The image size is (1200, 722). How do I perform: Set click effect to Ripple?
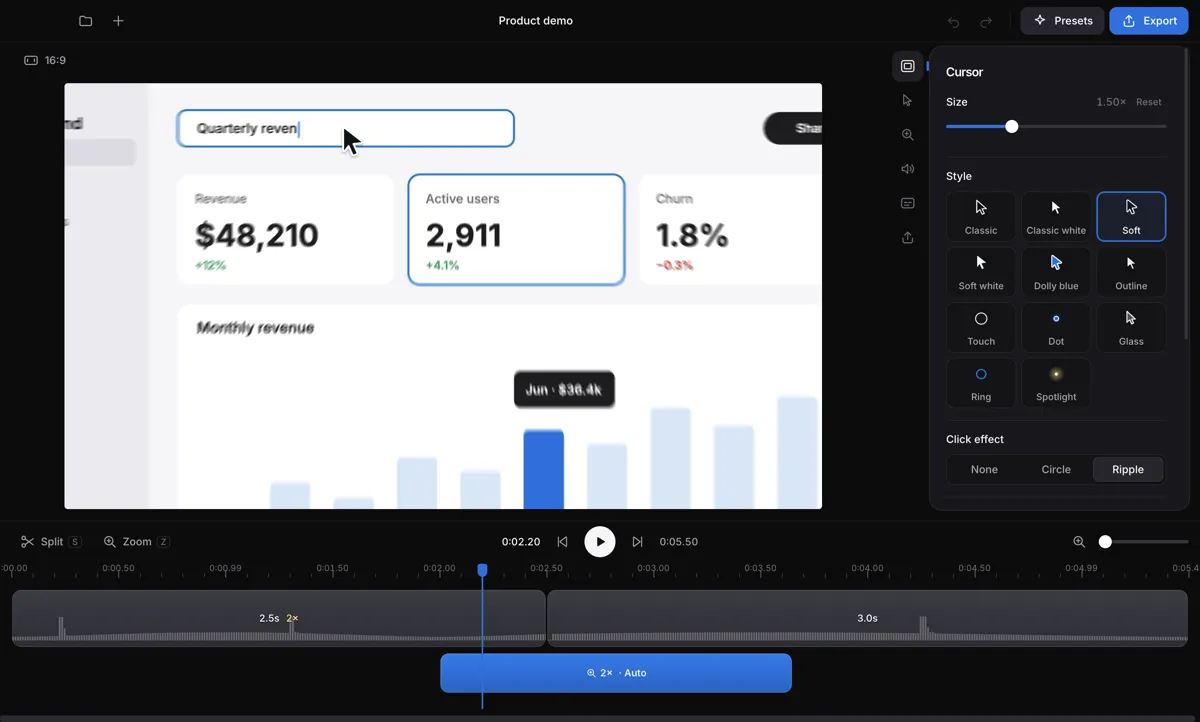coord(1128,470)
